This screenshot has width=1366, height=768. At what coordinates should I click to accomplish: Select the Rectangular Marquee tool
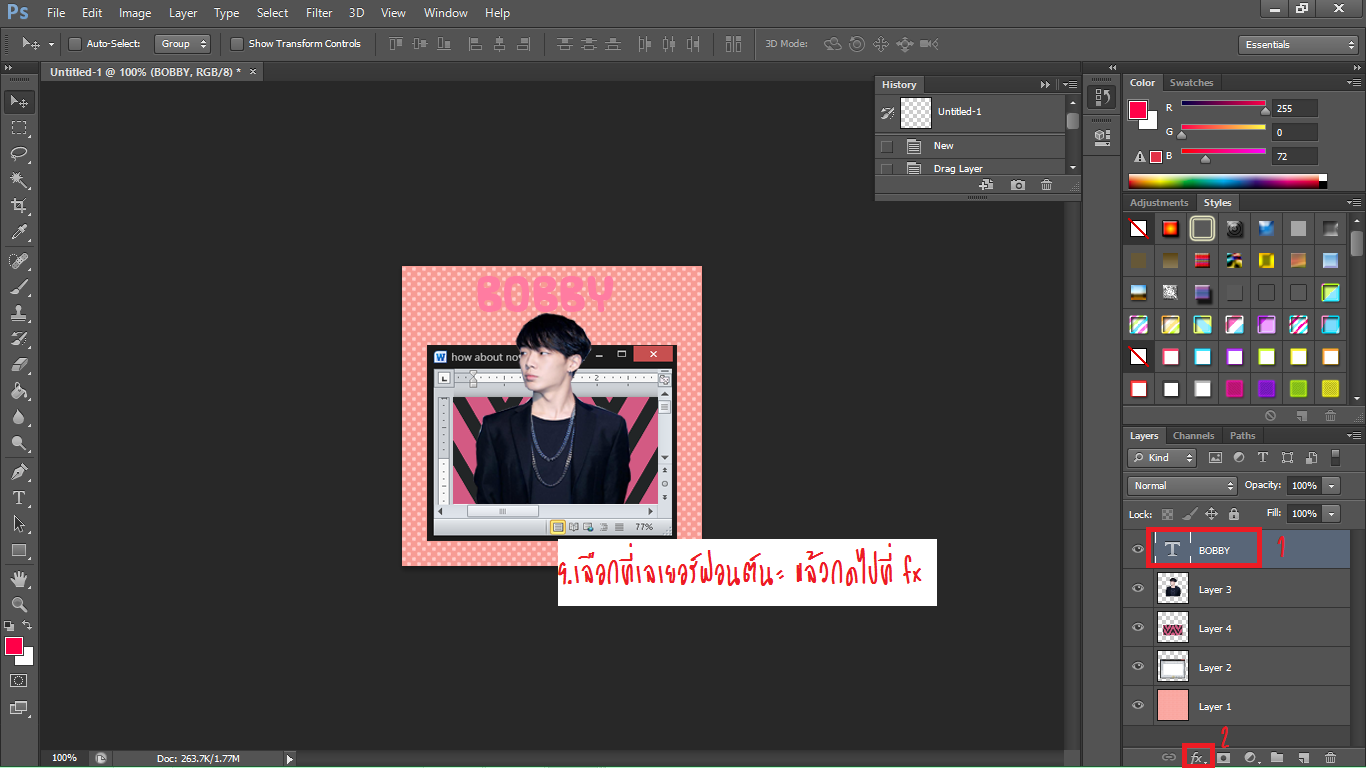(x=19, y=128)
